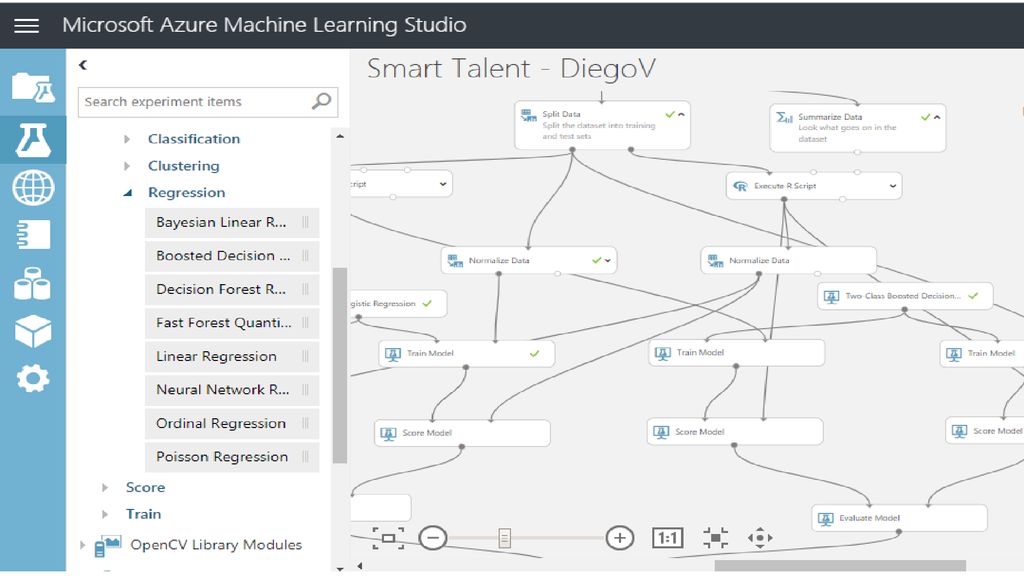Screen dimensions: 1024x576
Task: Select the Split Data module on canvas
Action: click(602, 125)
